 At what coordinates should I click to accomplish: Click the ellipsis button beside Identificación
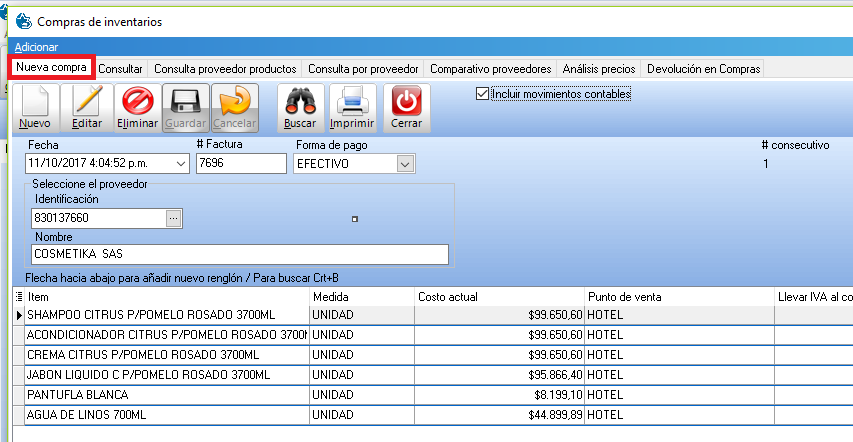[173, 217]
